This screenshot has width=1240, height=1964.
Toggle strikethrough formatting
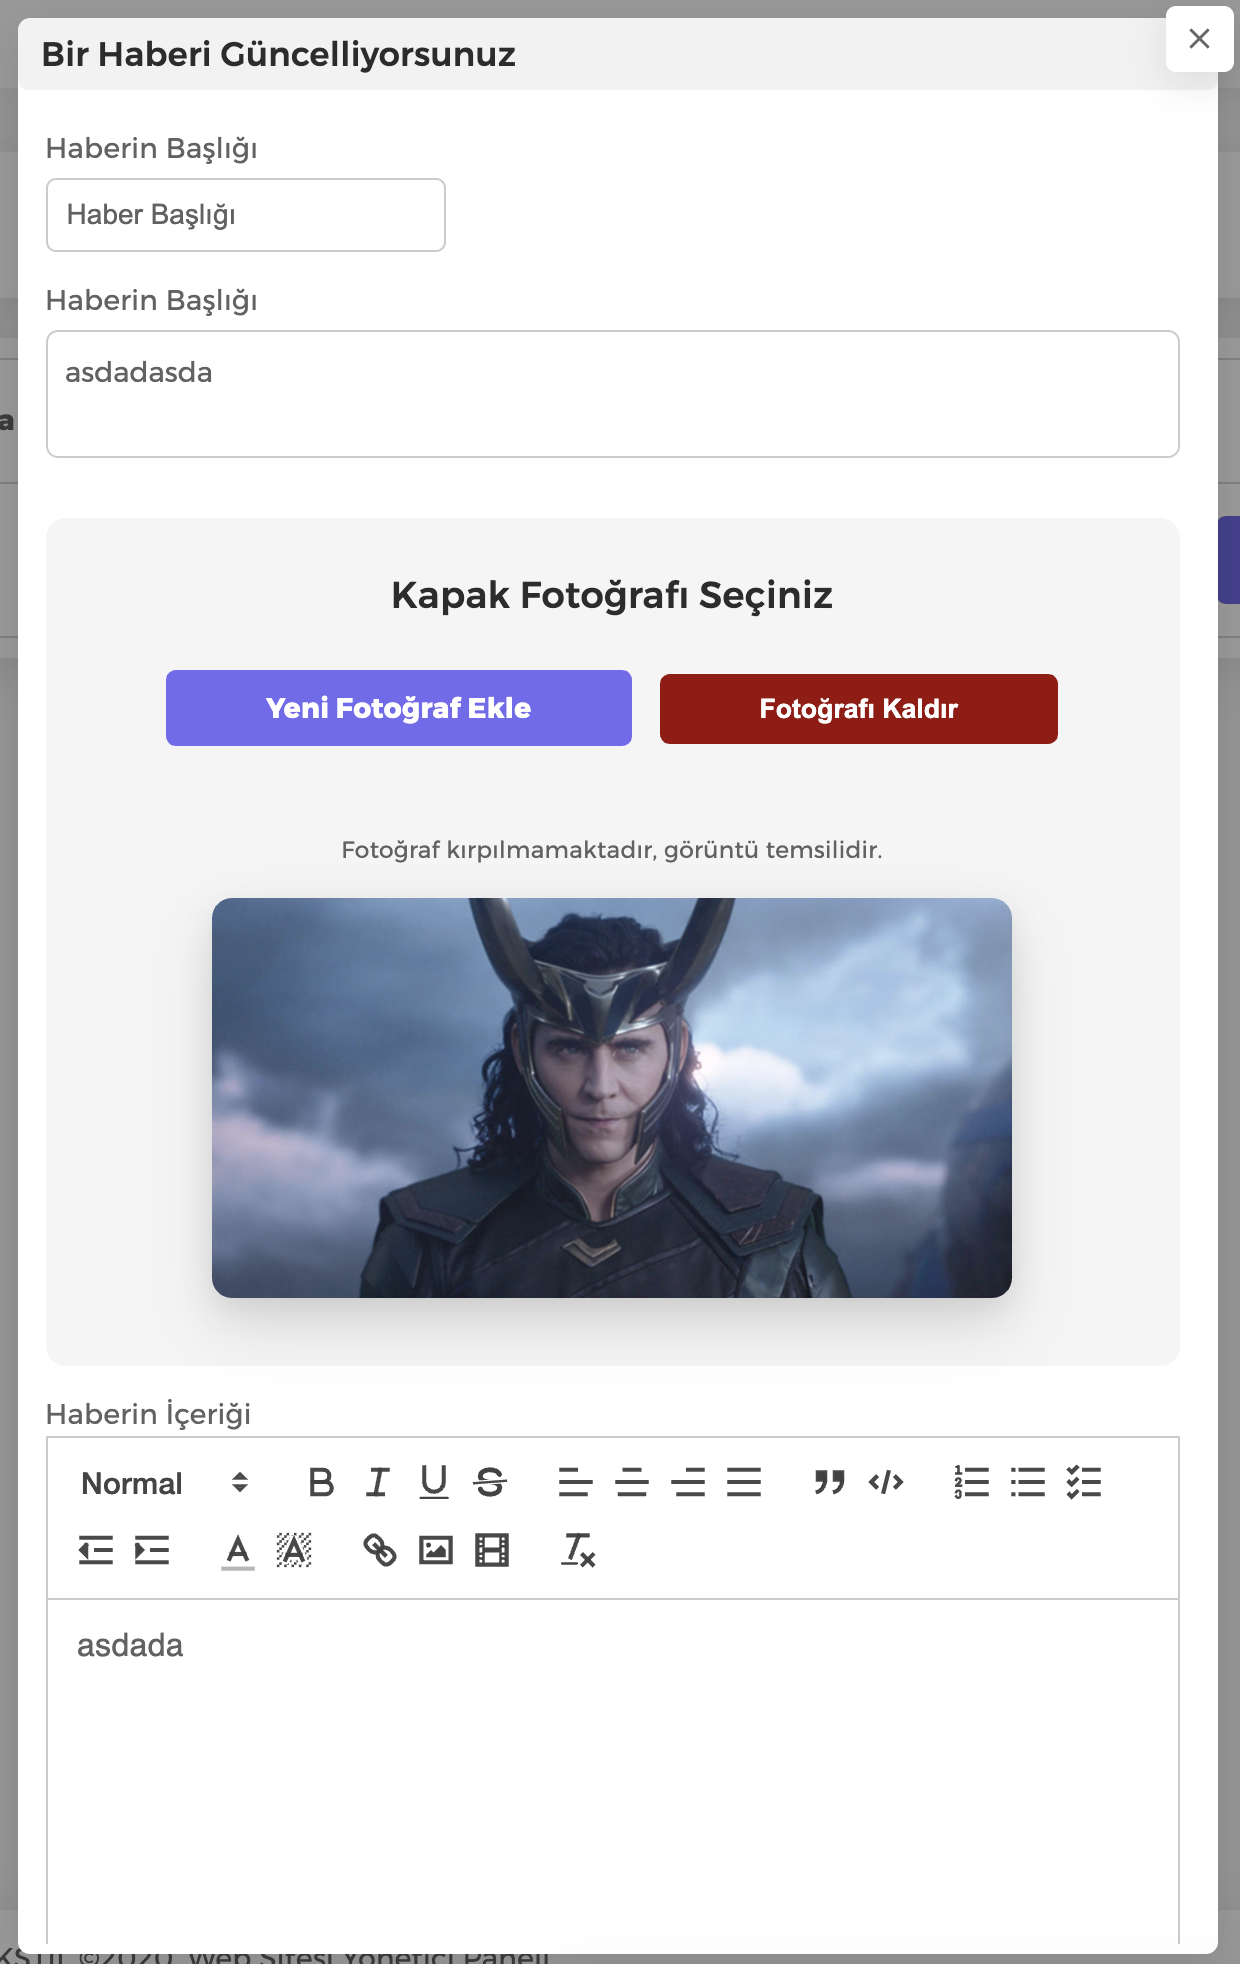click(490, 1482)
